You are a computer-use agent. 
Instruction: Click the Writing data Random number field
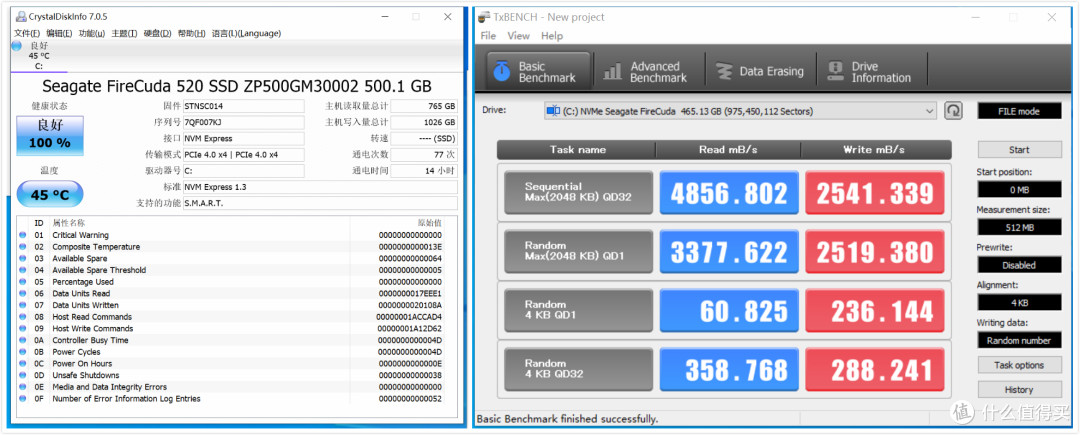pos(1019,340)
